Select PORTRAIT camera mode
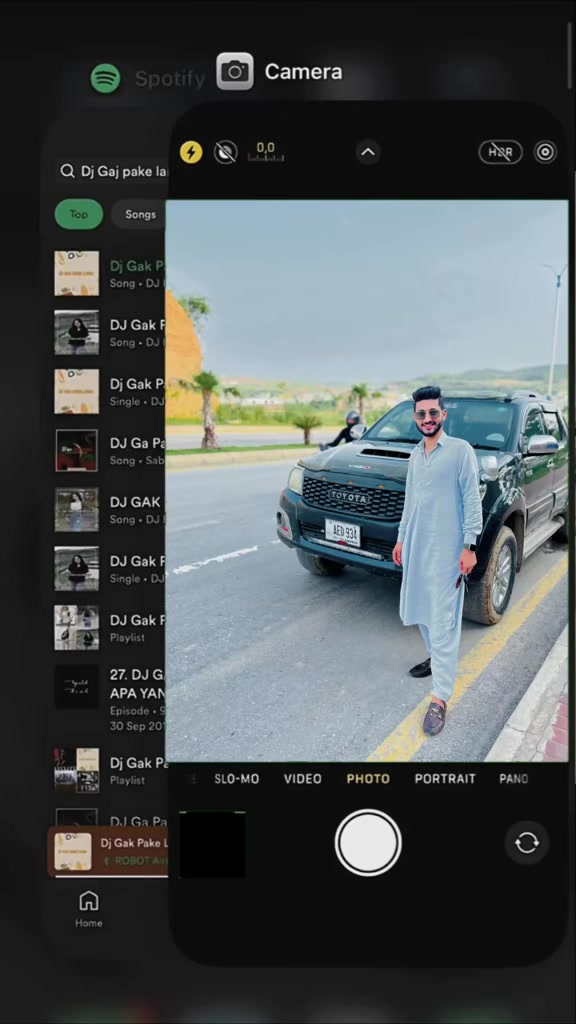This screenshot has width=576, height=1024. click(445, 779)
